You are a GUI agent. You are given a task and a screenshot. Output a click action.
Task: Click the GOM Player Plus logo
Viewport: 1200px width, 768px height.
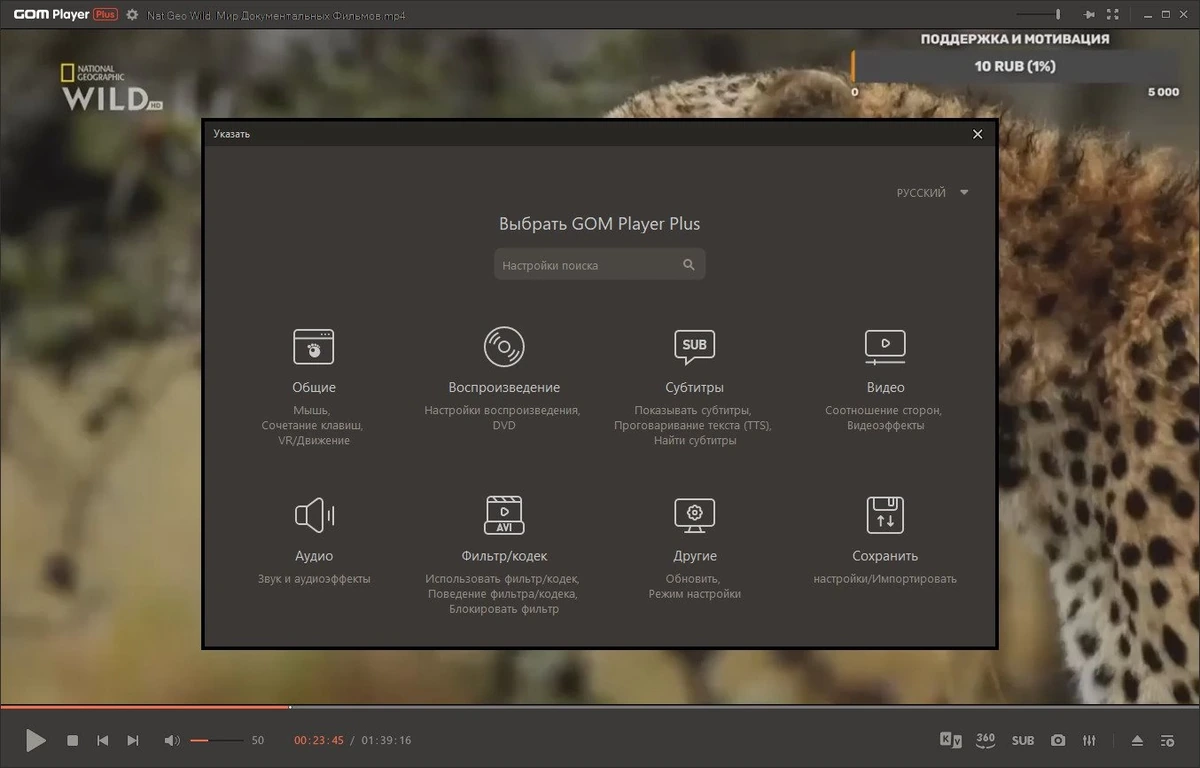click(x=65, y=15)
